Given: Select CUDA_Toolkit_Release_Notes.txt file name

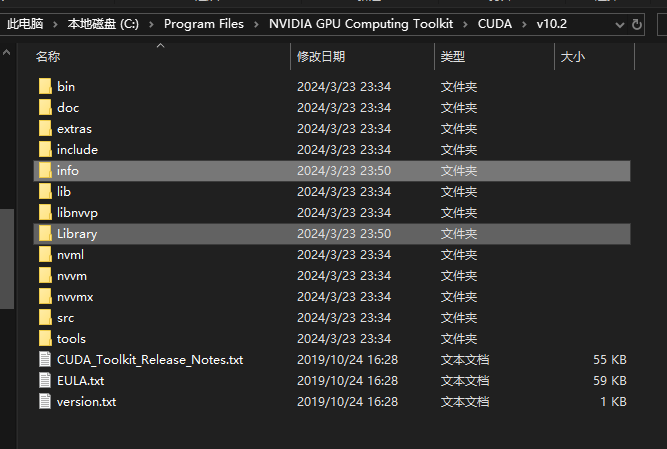Looking at the screenshot, I should pos(150,360).
